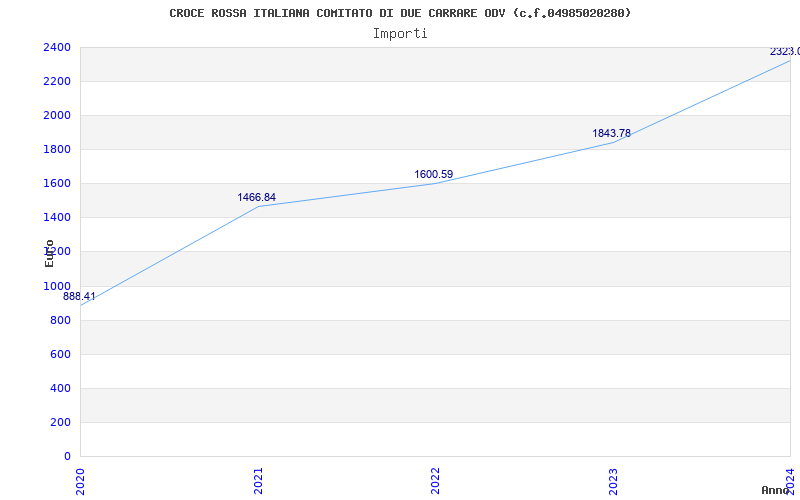Click the chart title CROCE ROSSA ITALIANA COMITATO
The image size is (800, 500).
click(400, 13)
